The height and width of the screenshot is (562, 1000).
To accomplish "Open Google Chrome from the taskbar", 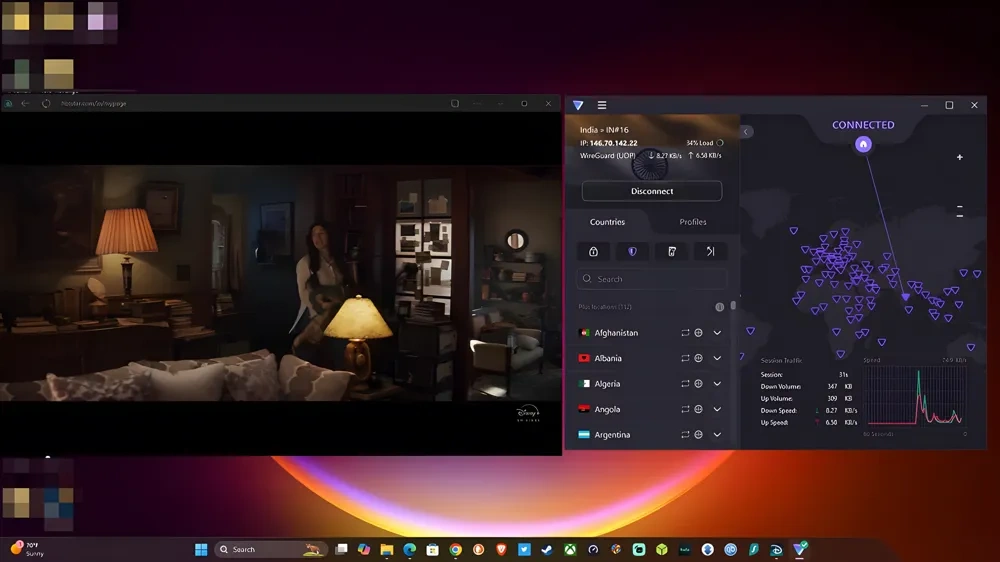I will tap(455, 549).
